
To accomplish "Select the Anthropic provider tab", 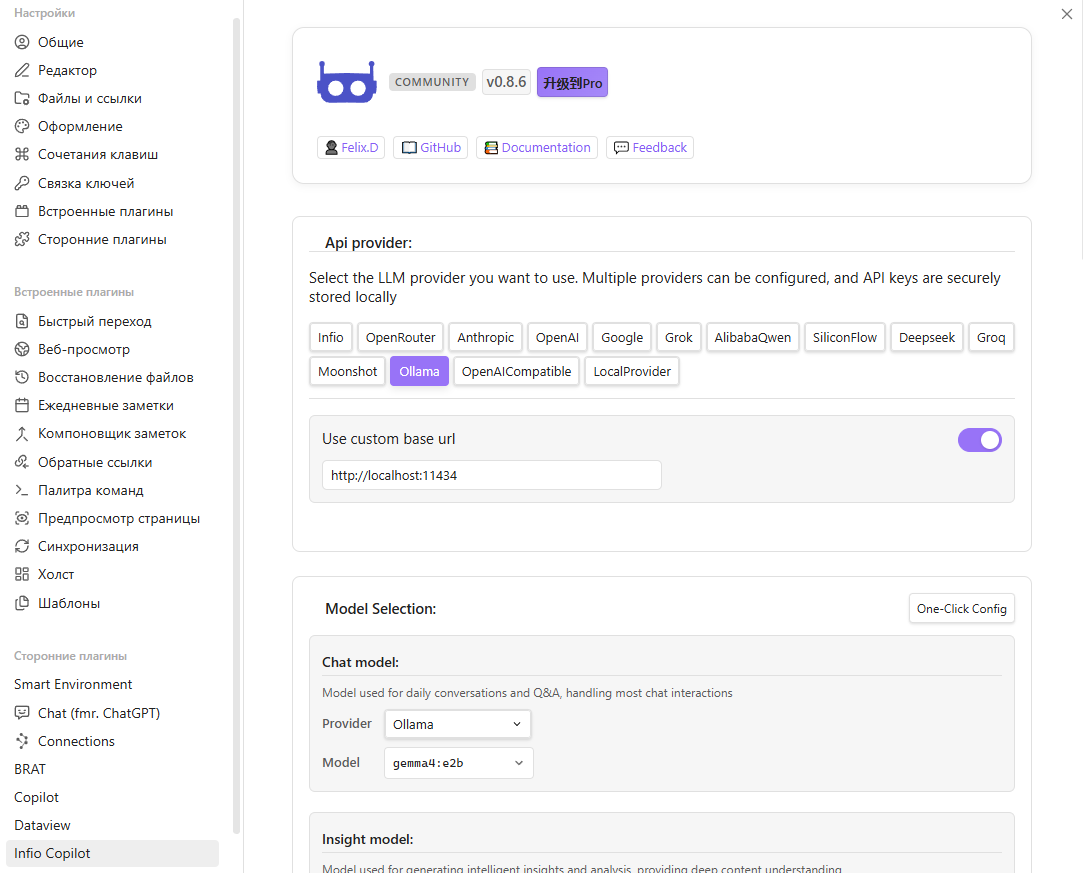I will tap(485, 338).
